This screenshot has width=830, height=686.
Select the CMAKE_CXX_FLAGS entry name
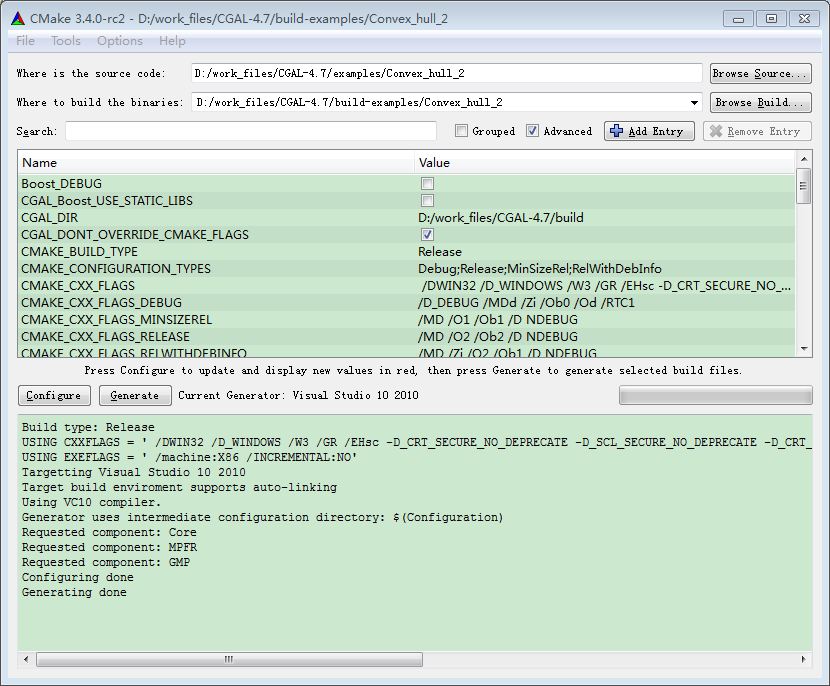coord(78,285)
